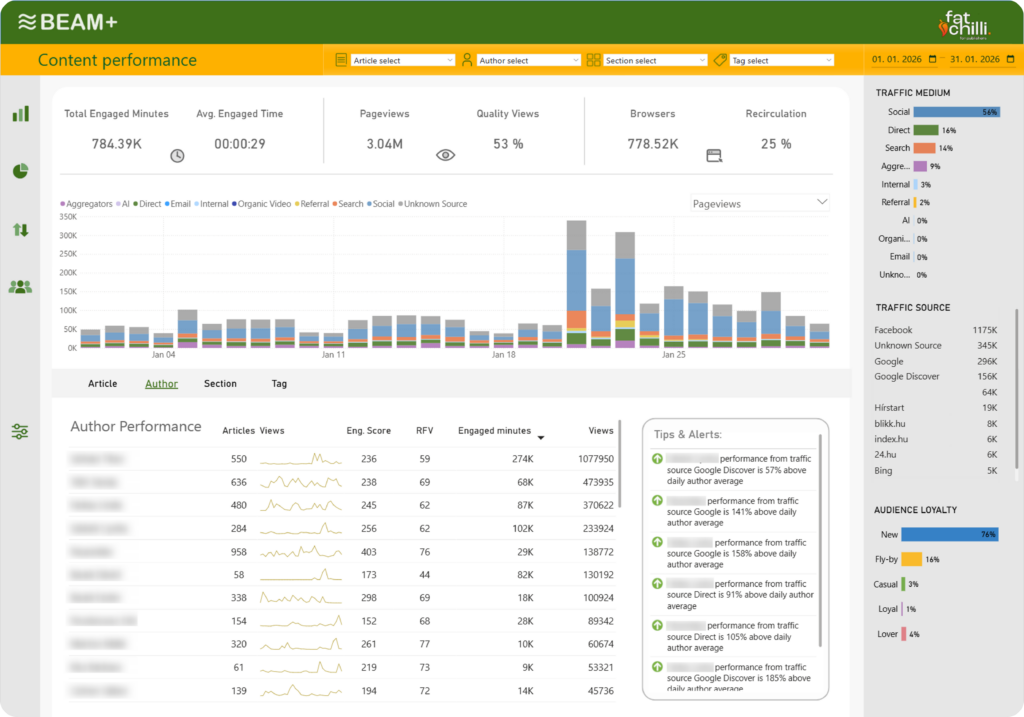
Task: Open the filter sliders settings icon
Action: [20, 432]
